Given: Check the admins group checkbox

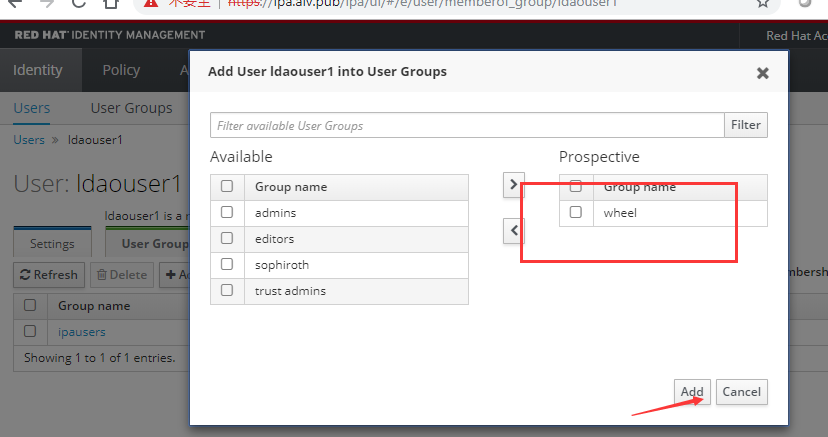Looking at the screenshot, I should (x=227, y=212).
